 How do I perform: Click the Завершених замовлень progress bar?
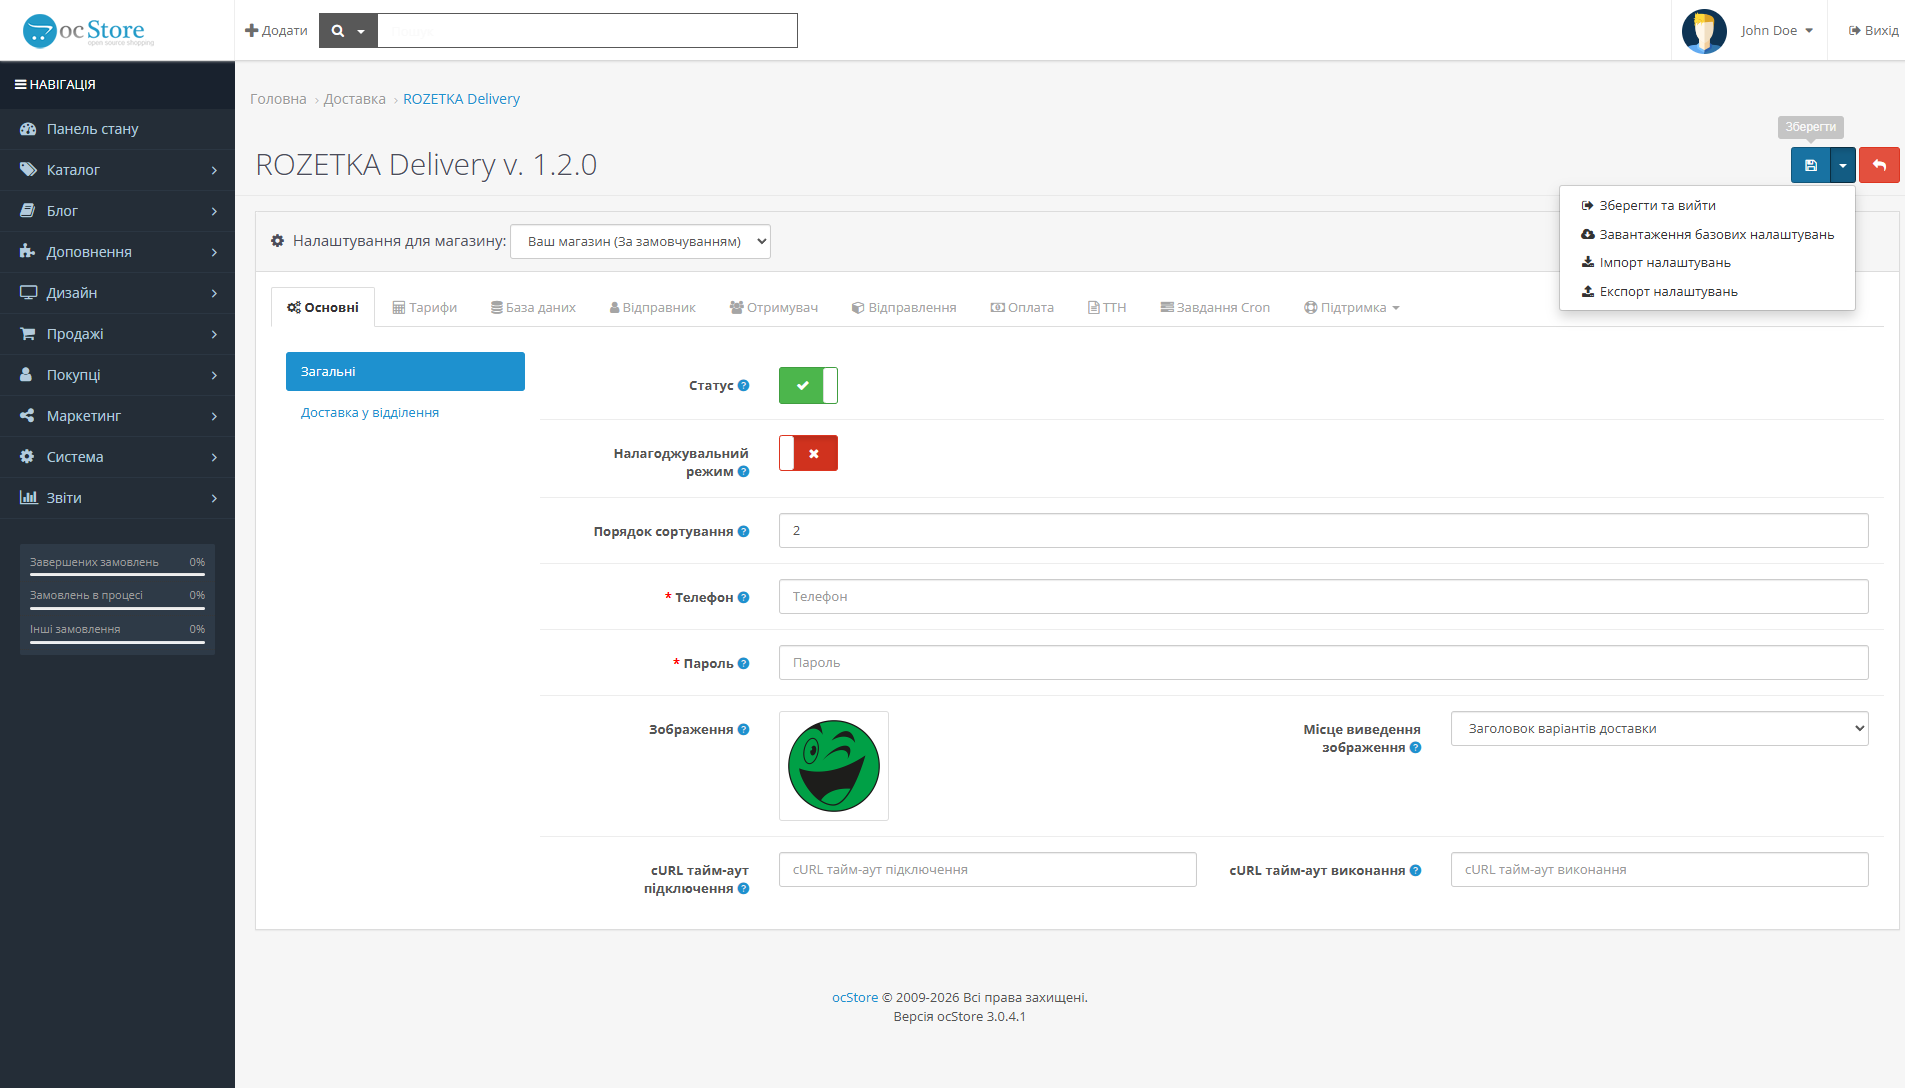point(117,575)
